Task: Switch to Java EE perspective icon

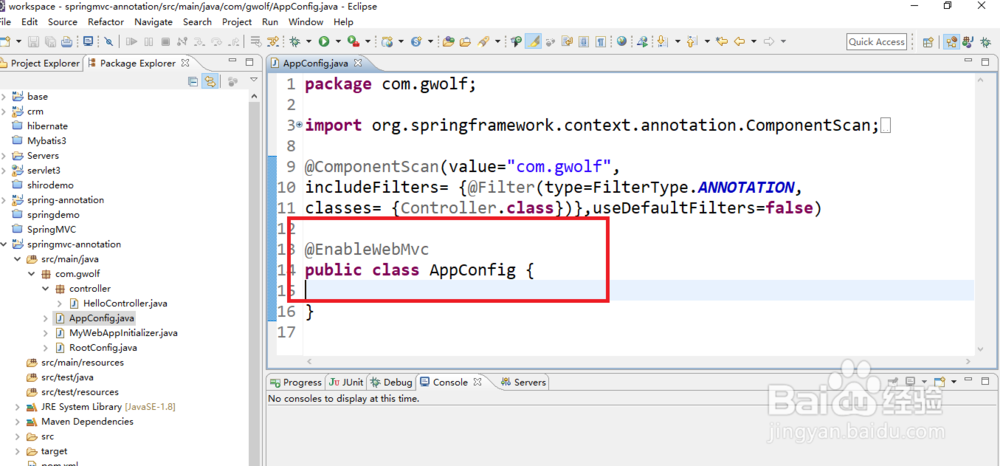Action: pyautogui.click(x=952, y=41)
